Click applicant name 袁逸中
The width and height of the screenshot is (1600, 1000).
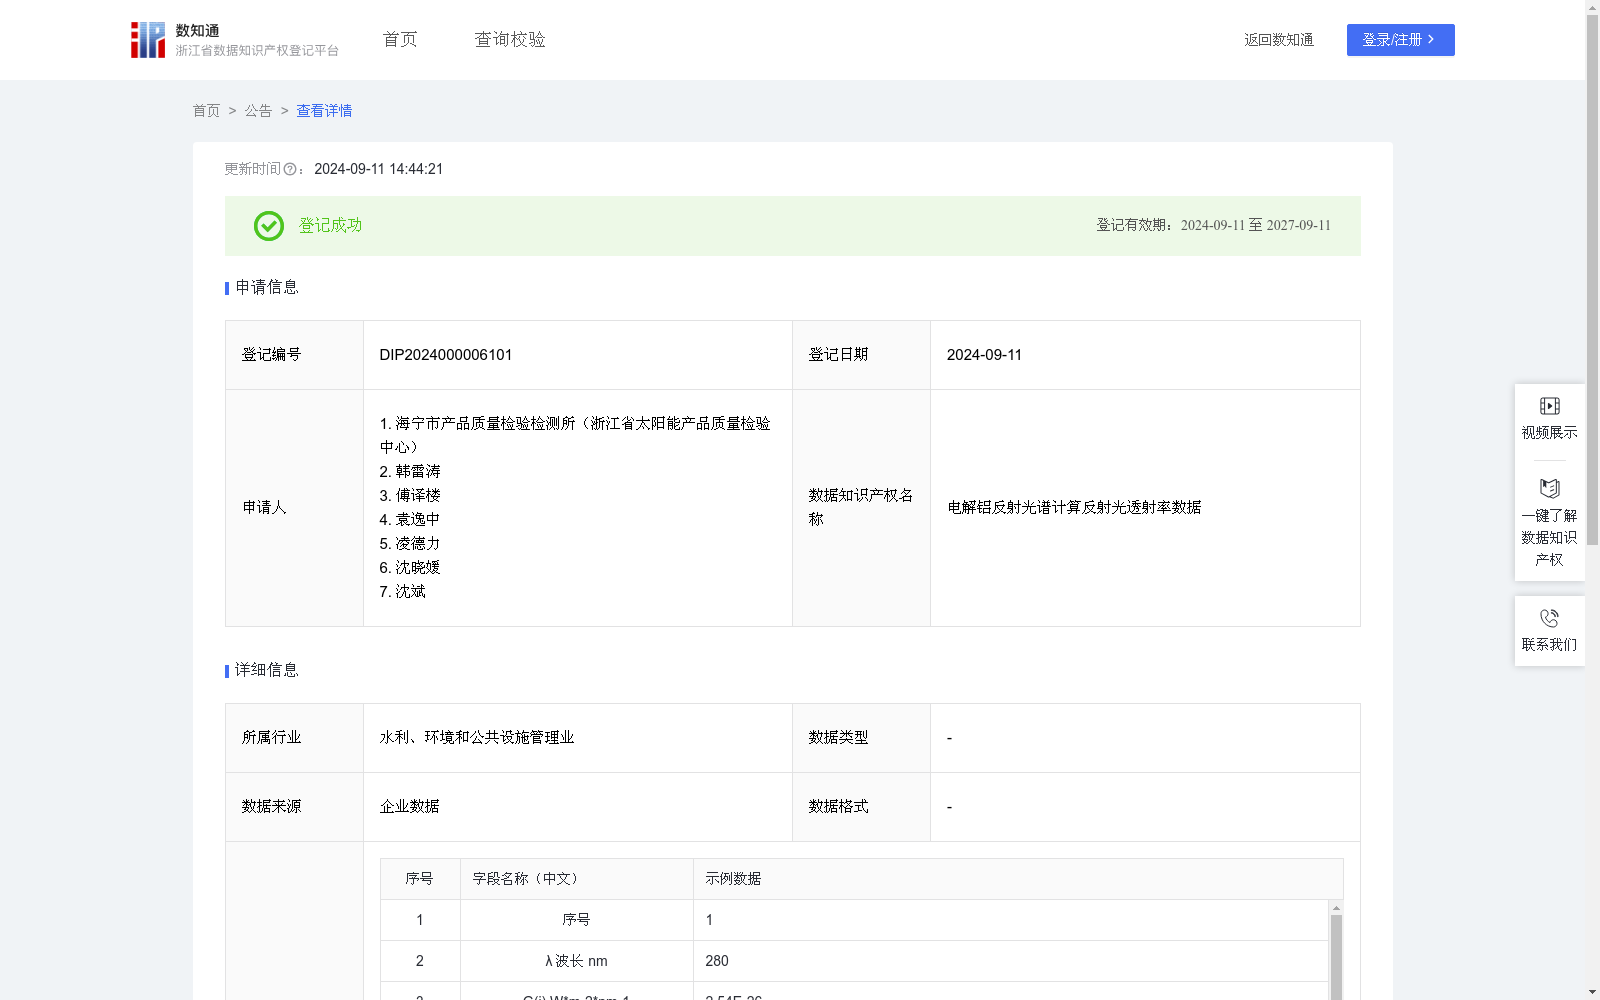coord(417,520)
